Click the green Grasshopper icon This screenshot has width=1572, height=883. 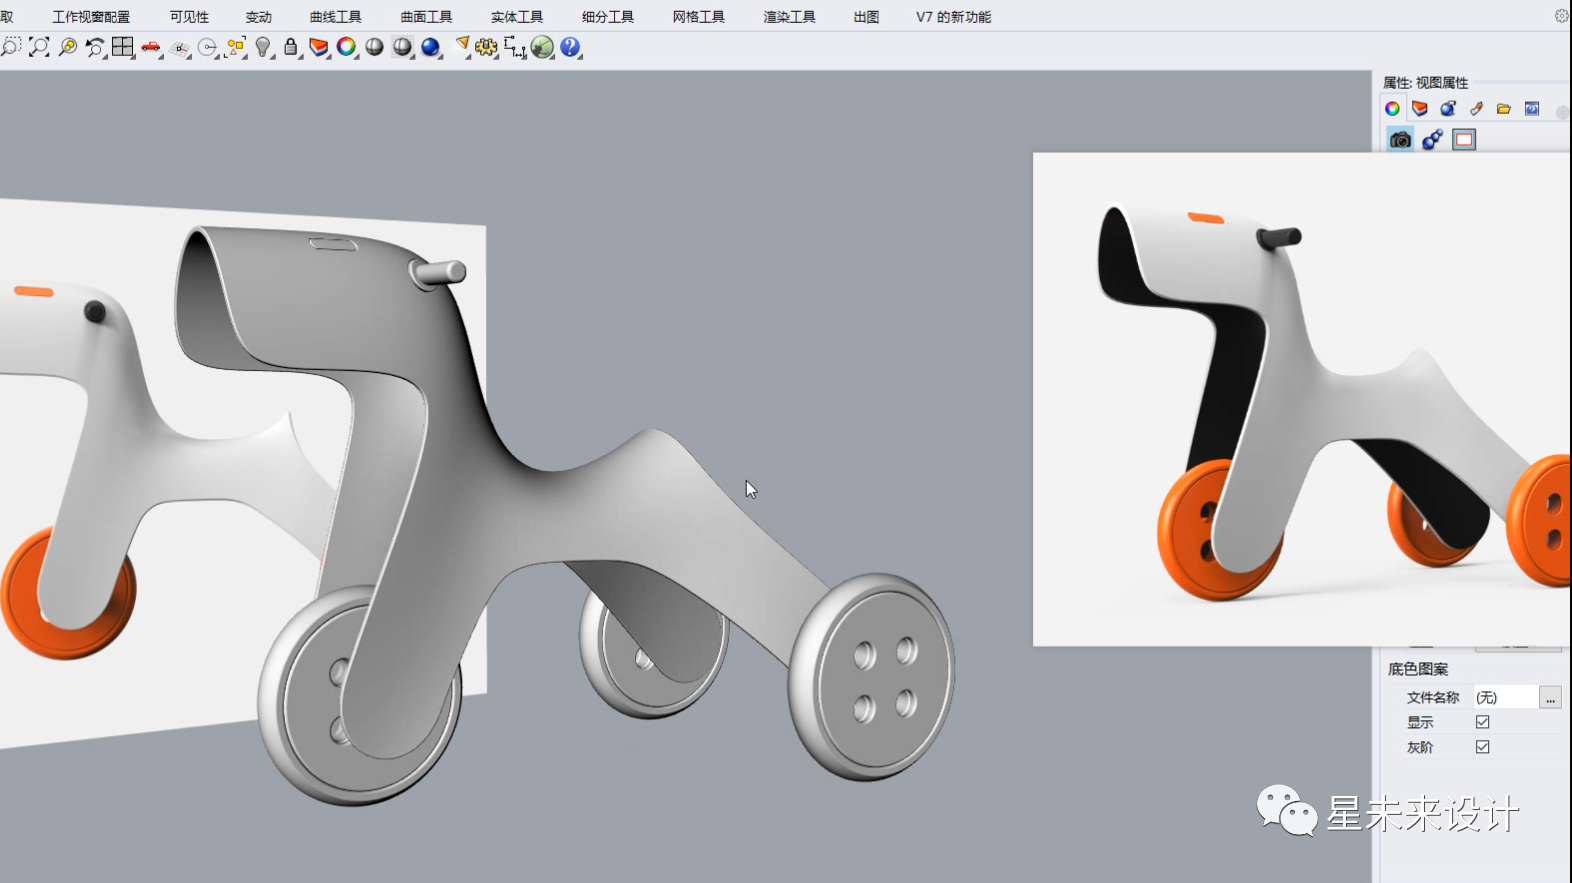coord(542,47)
